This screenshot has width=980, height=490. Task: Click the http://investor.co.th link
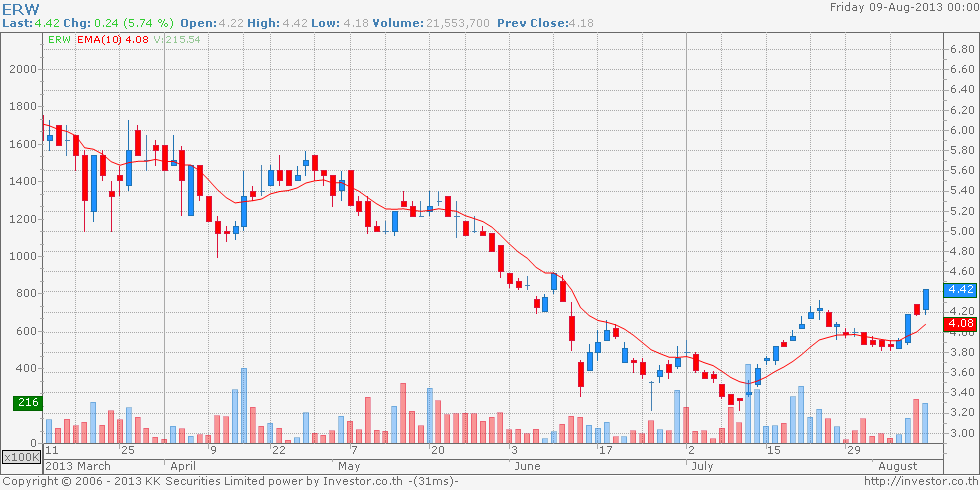(x=921, y=481)
